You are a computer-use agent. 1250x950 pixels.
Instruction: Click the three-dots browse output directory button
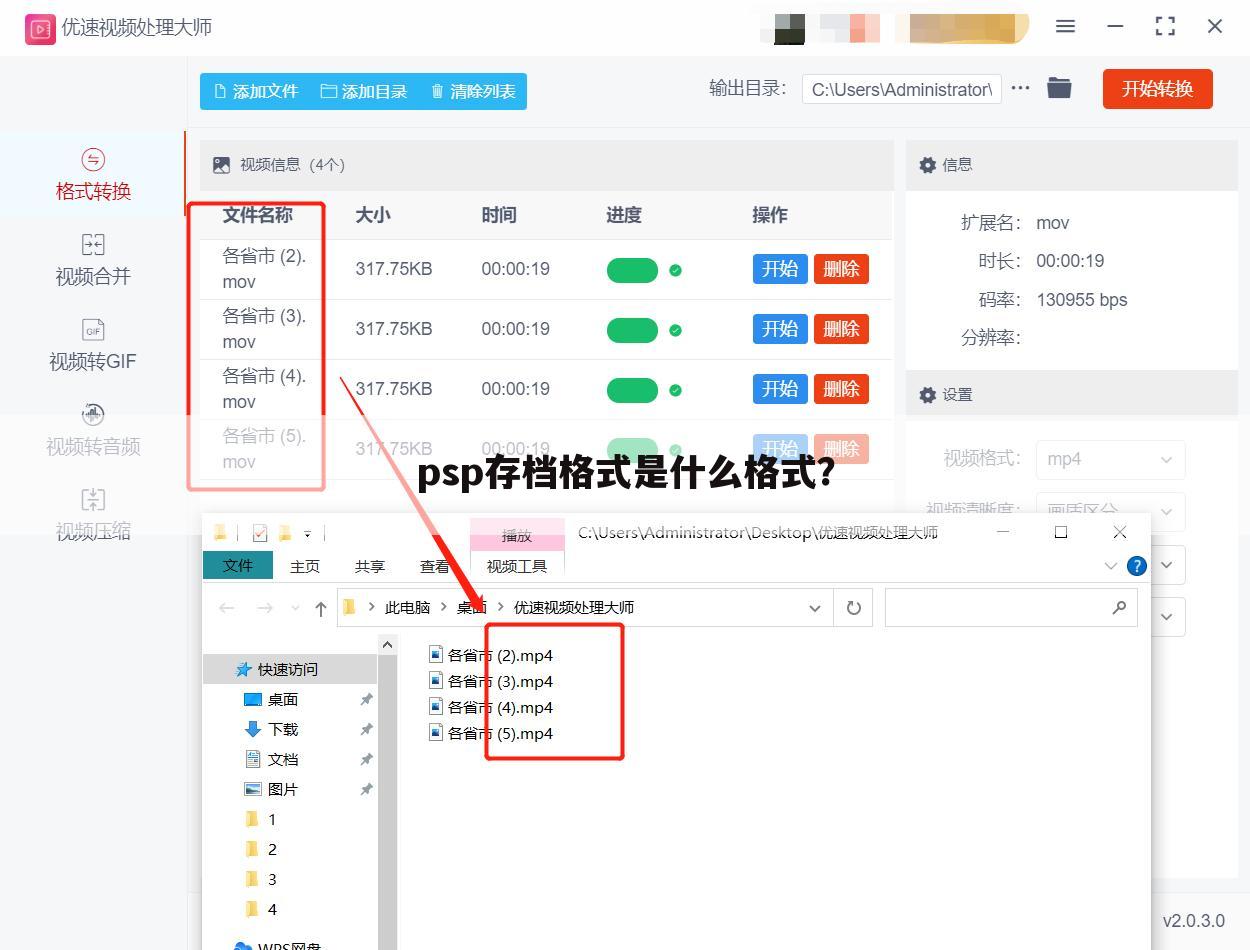(1020, 88)
